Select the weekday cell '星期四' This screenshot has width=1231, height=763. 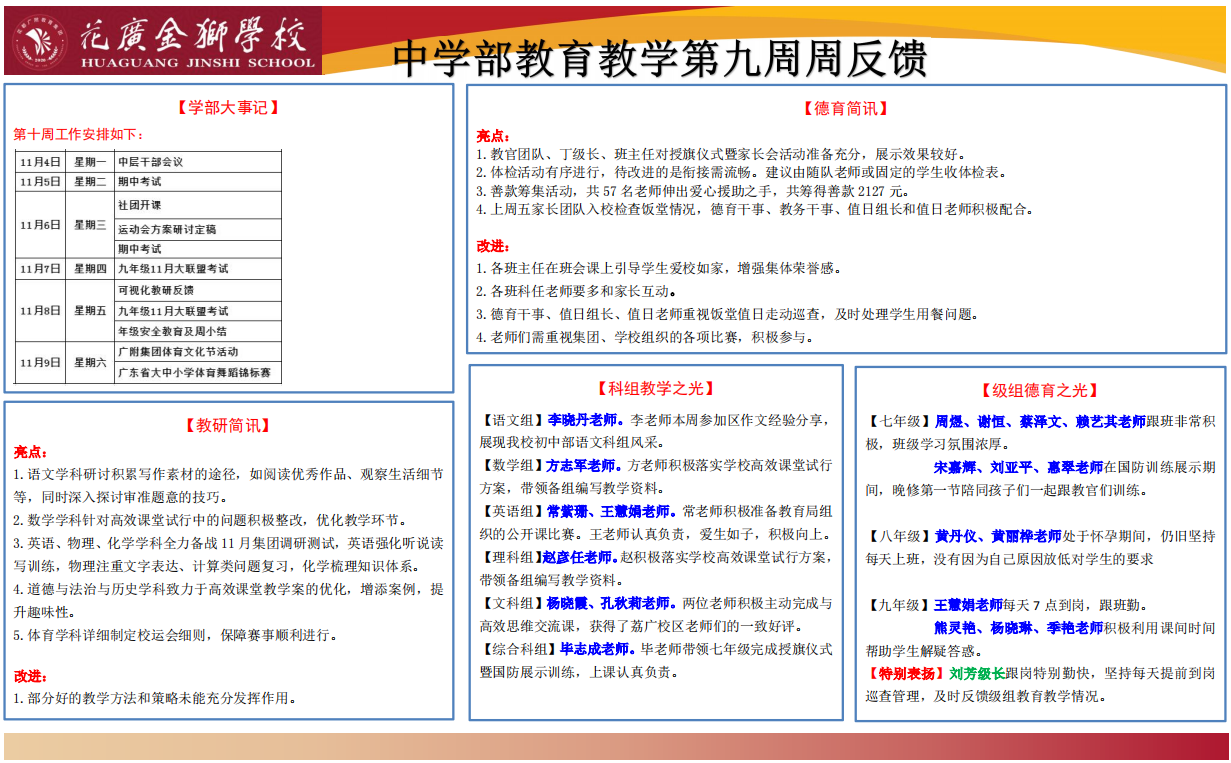pyautogui.click(x=89, y=269)
